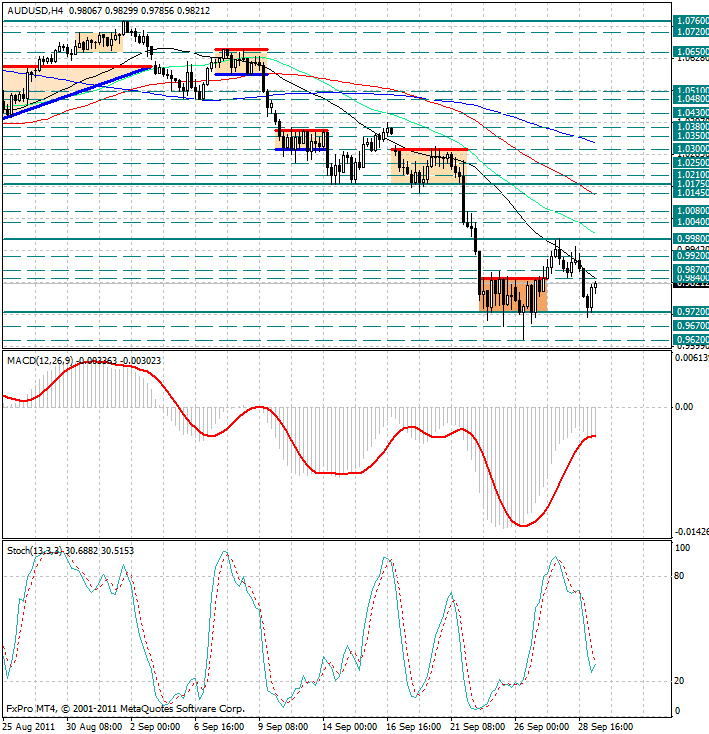Viewport: 709px width, 734px height.
Task: Select the thick blue rising trendline at chart start
Action: (x=77, y=93)
